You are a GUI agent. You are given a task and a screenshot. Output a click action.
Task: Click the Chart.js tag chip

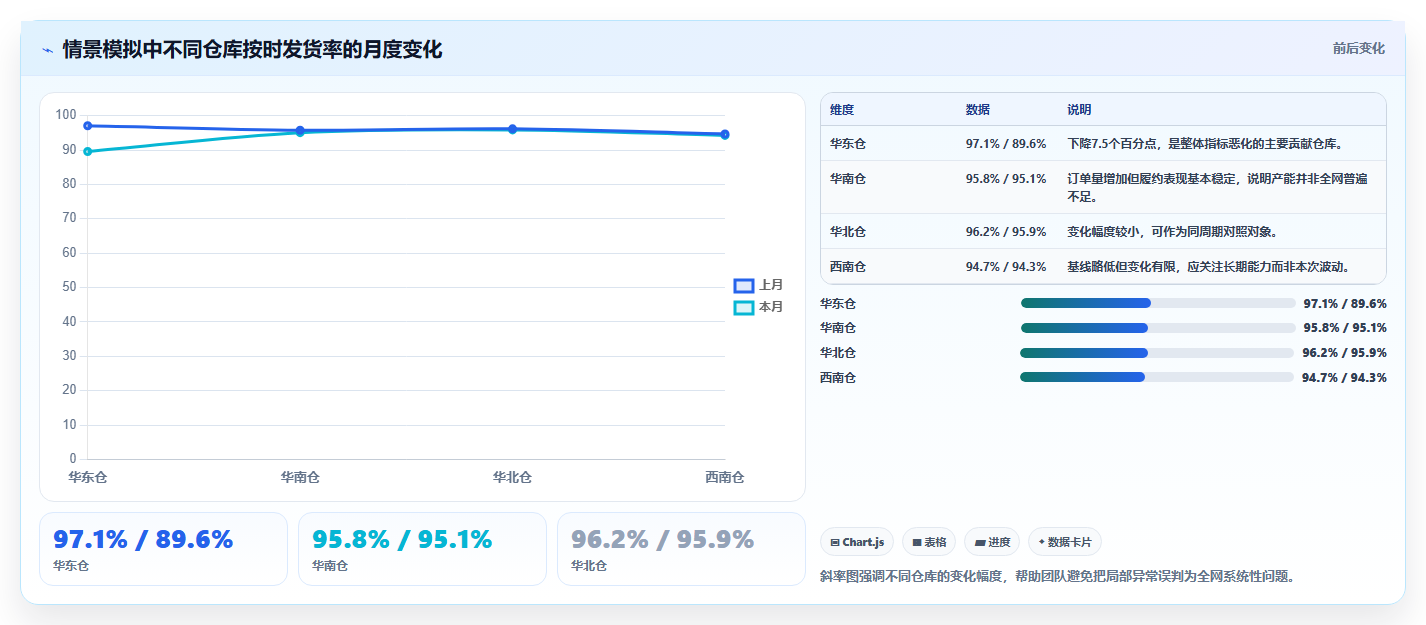(x=857, y=542)
